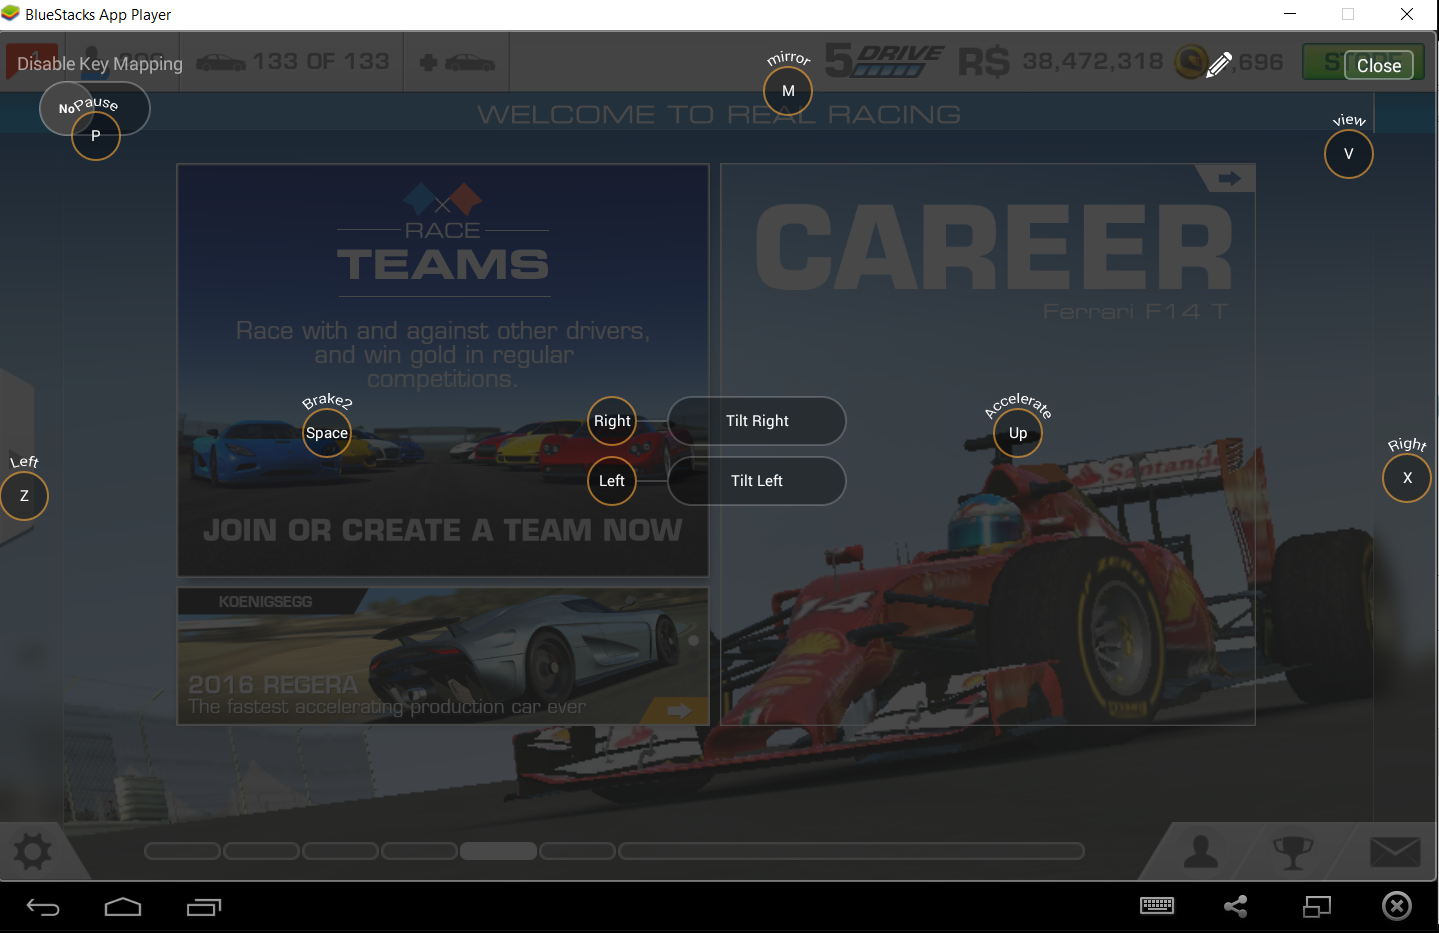Screen dimensions: 1439x933
Task: Select the Left key tilt circle
Action: pyautogui.click(x=612, y=481)
